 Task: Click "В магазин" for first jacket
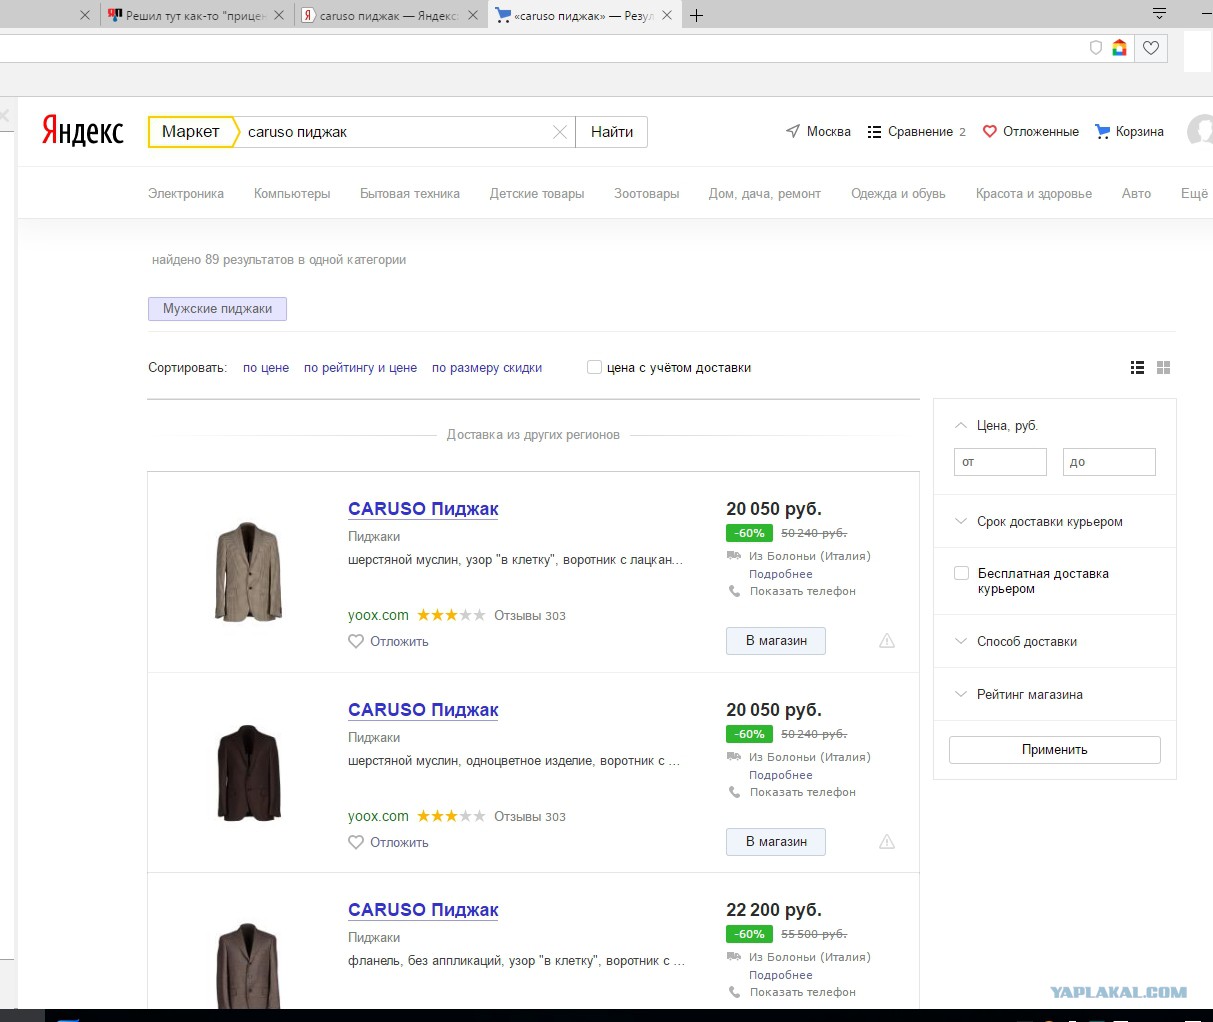tap(776, 641)
